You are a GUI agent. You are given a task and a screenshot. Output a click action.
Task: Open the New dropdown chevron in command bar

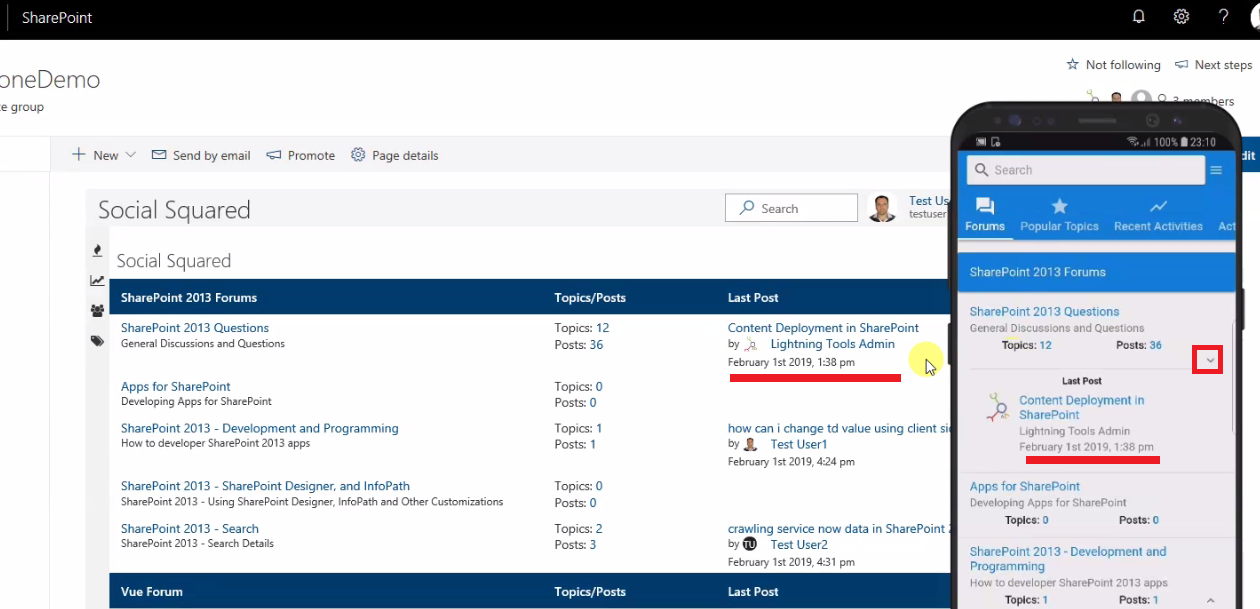coord(130,155)
